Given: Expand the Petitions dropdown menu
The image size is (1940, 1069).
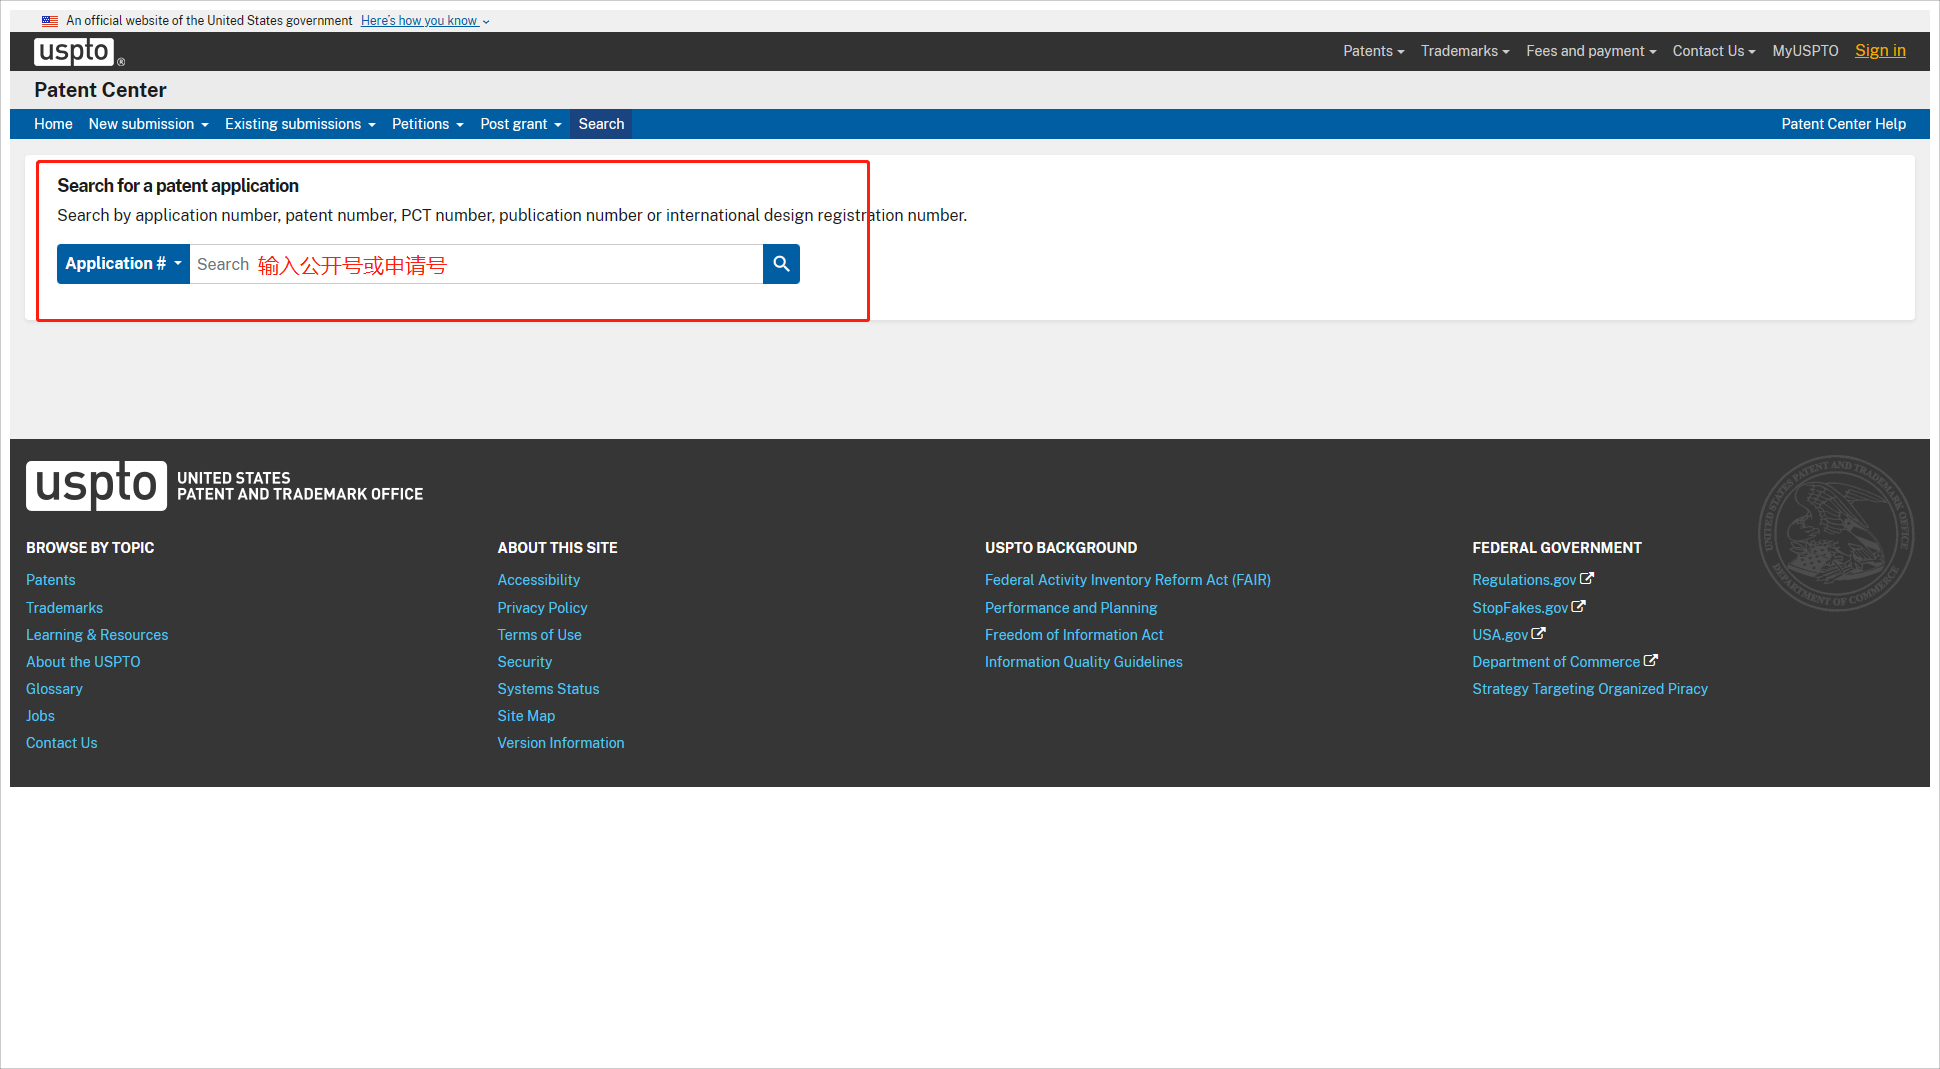Looking at the screenshot, I should click(x=427, y=124).
